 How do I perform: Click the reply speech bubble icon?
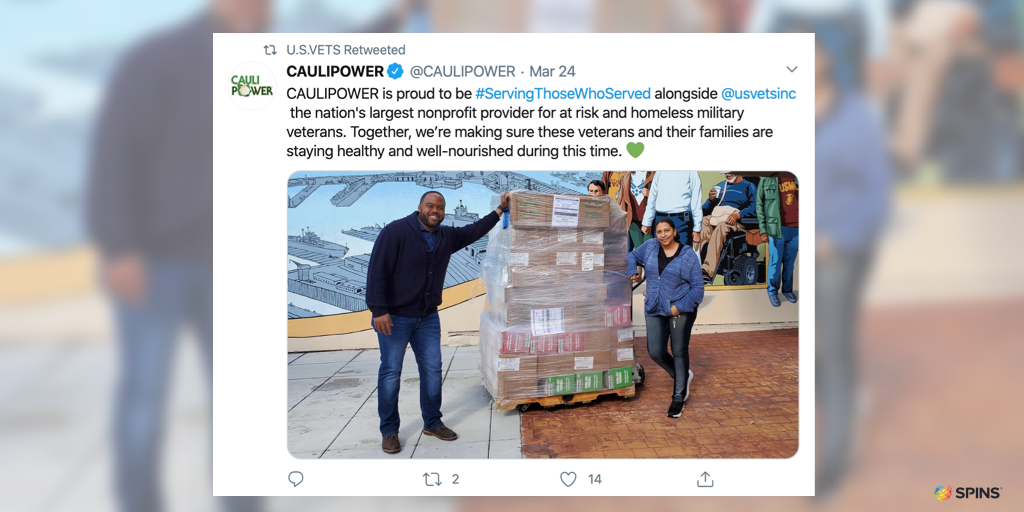(x=296, y=479)
